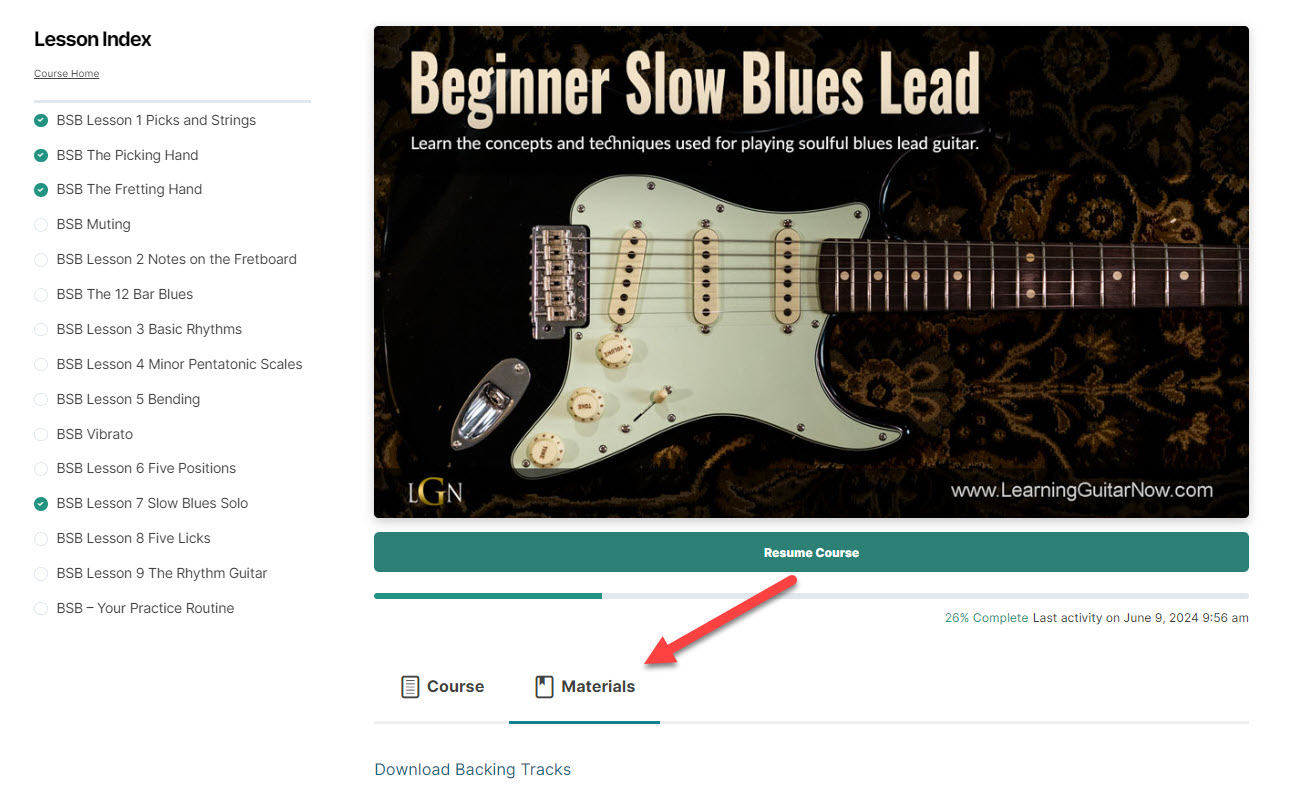The width and height of the screenshot is (1289, 803).
Task: Click the LGN logo on course banner
Action: tap(435, 492)
